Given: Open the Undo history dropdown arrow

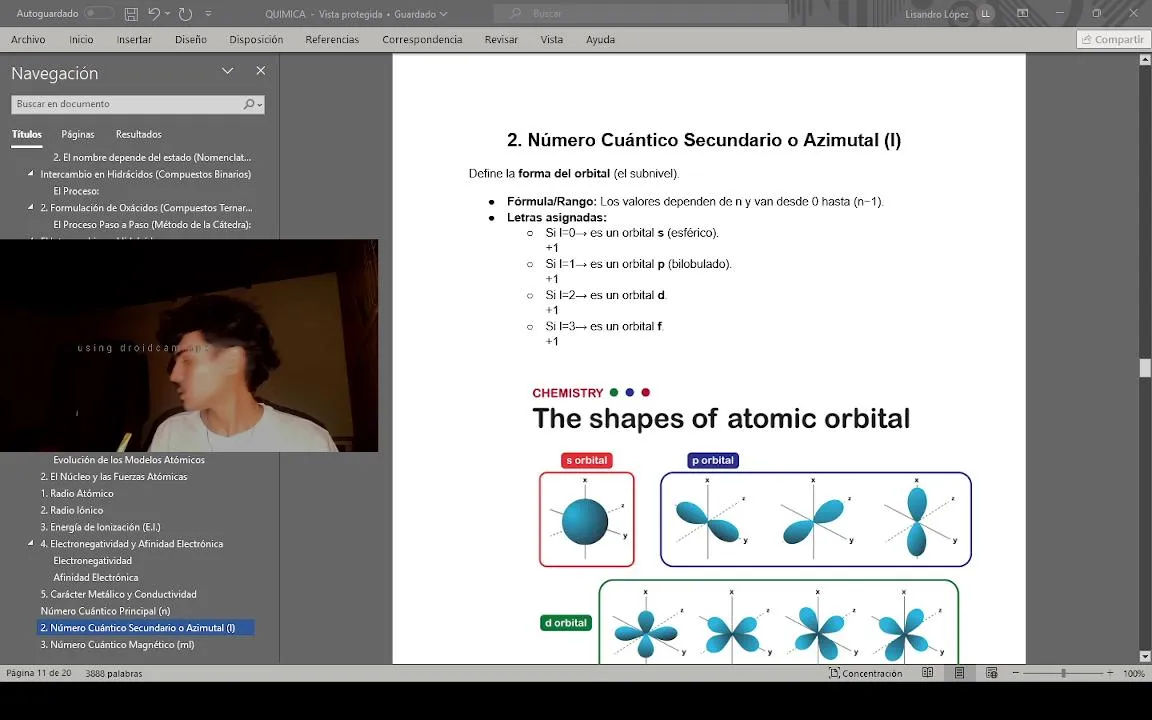Looking at the screenshot, I should point(168,14).
